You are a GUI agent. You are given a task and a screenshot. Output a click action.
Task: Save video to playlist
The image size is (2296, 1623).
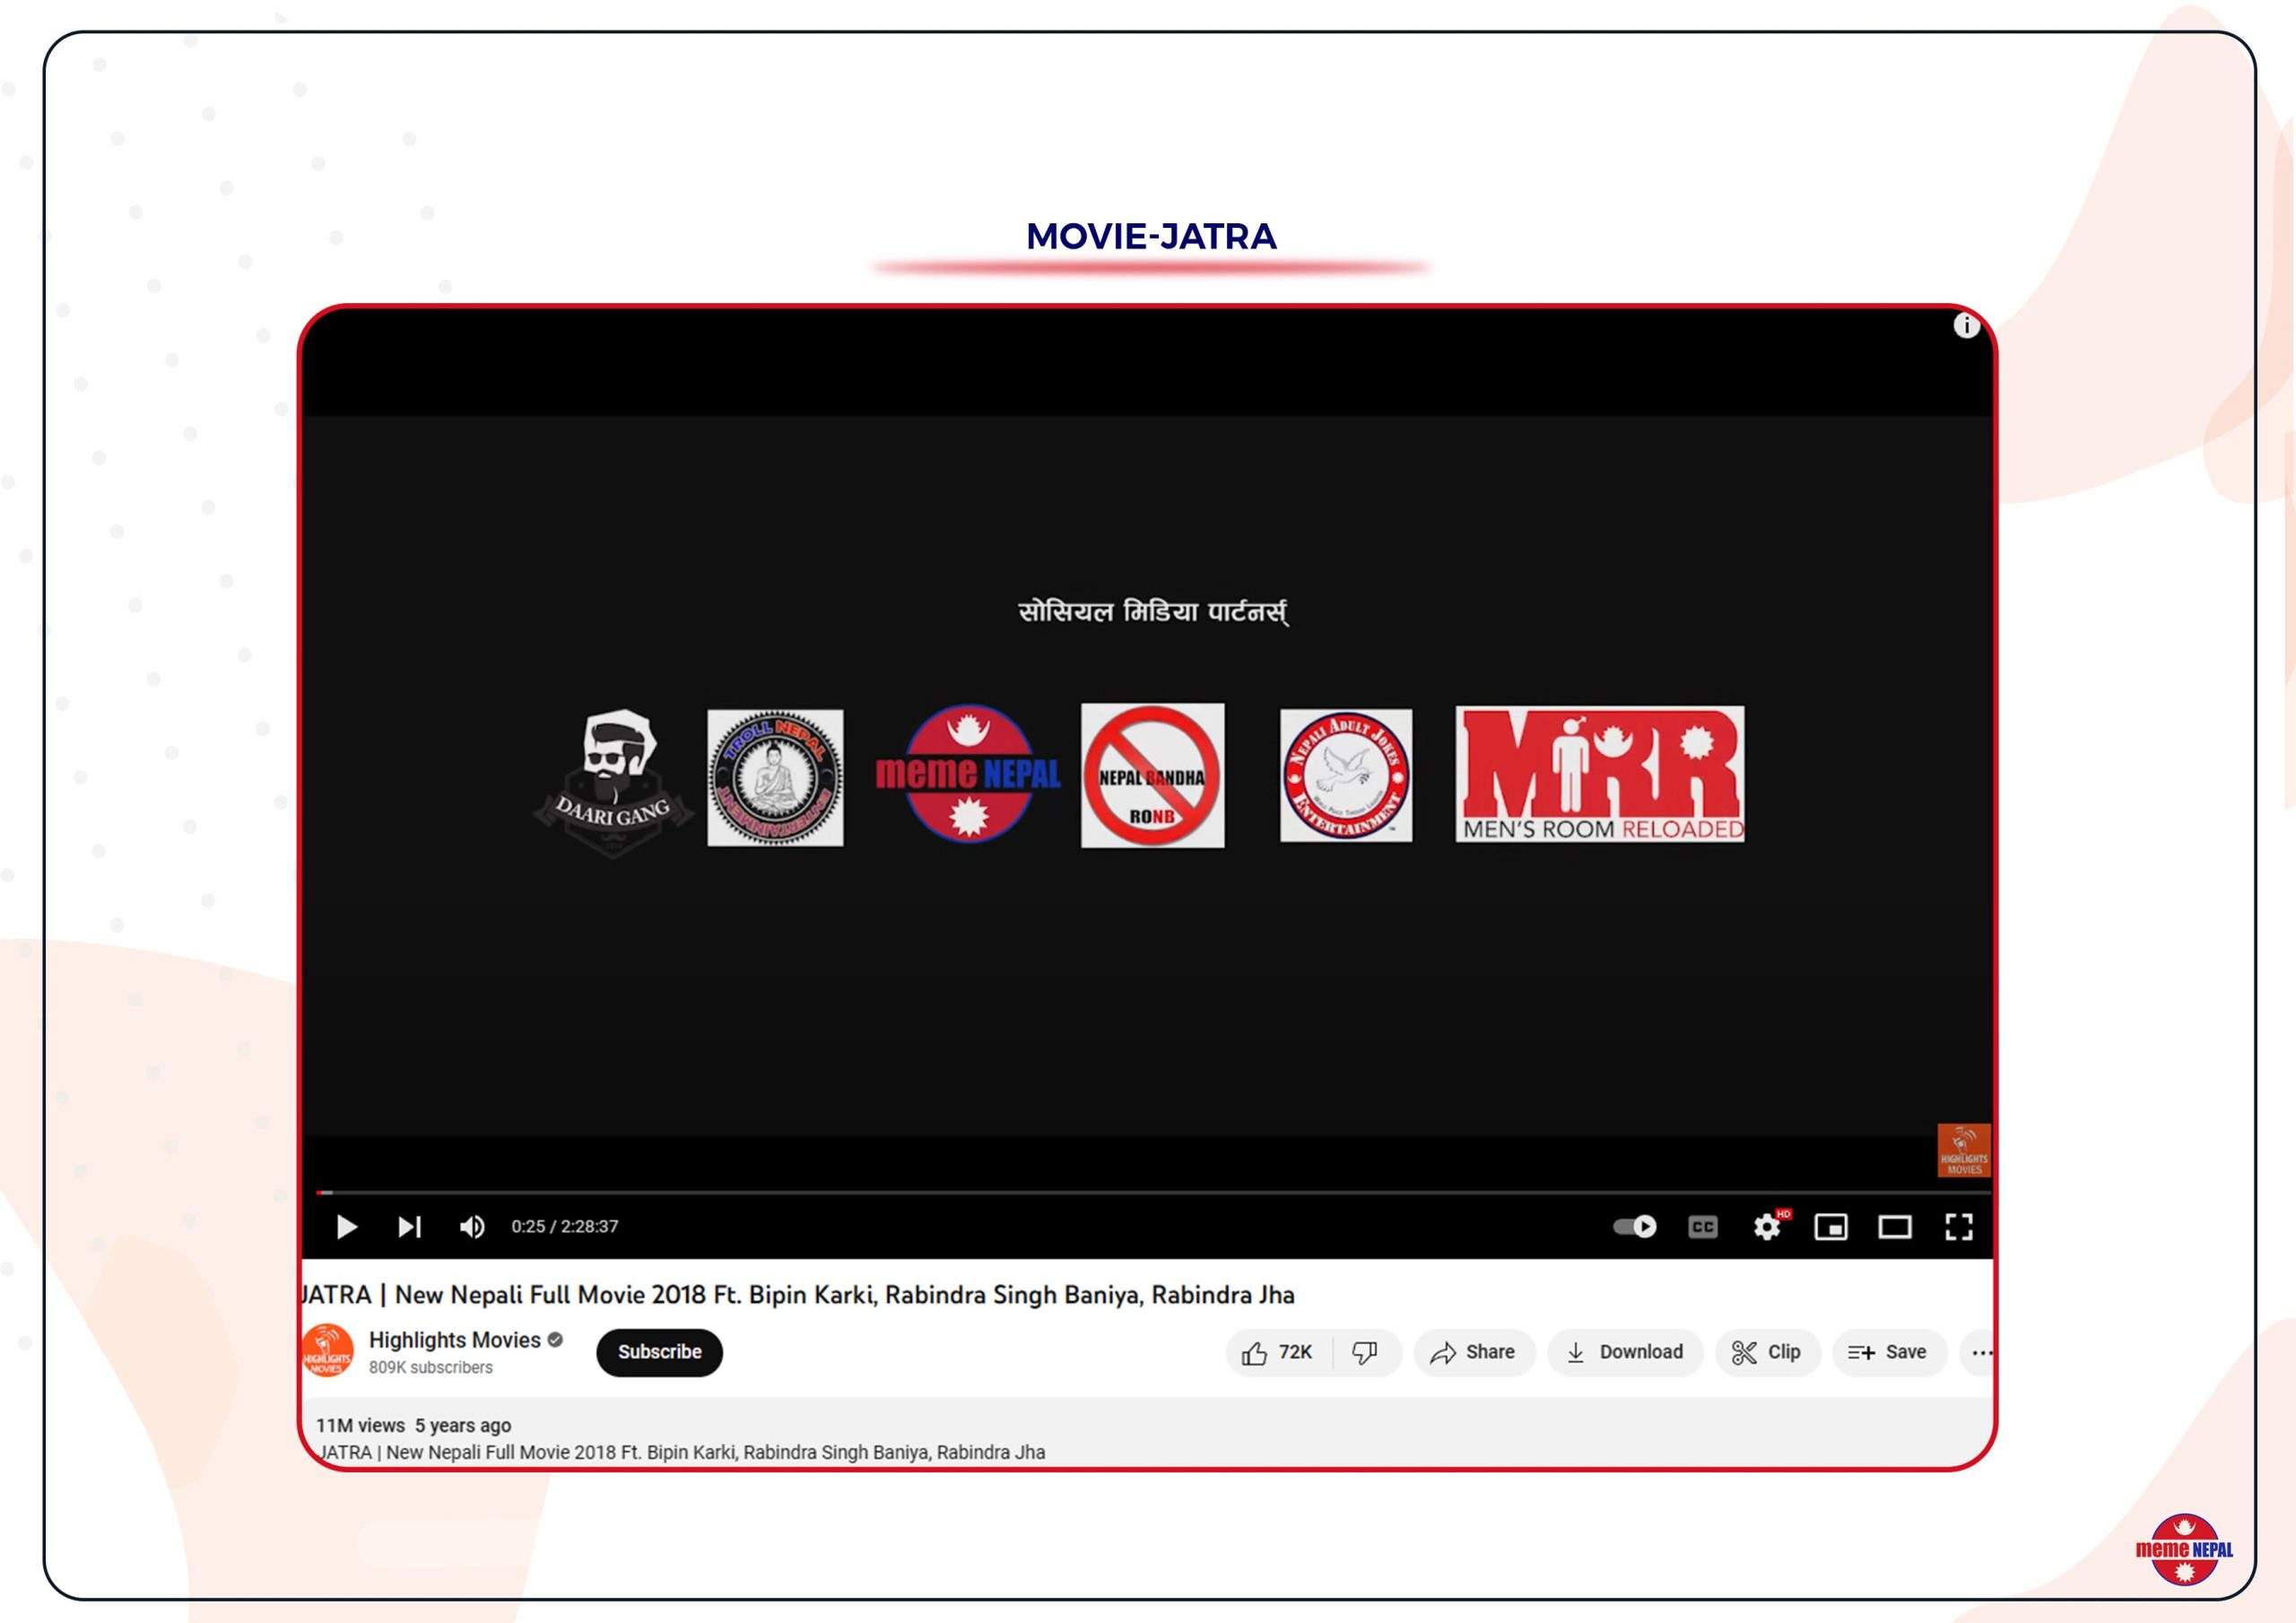click(x=1888, y=1353)
